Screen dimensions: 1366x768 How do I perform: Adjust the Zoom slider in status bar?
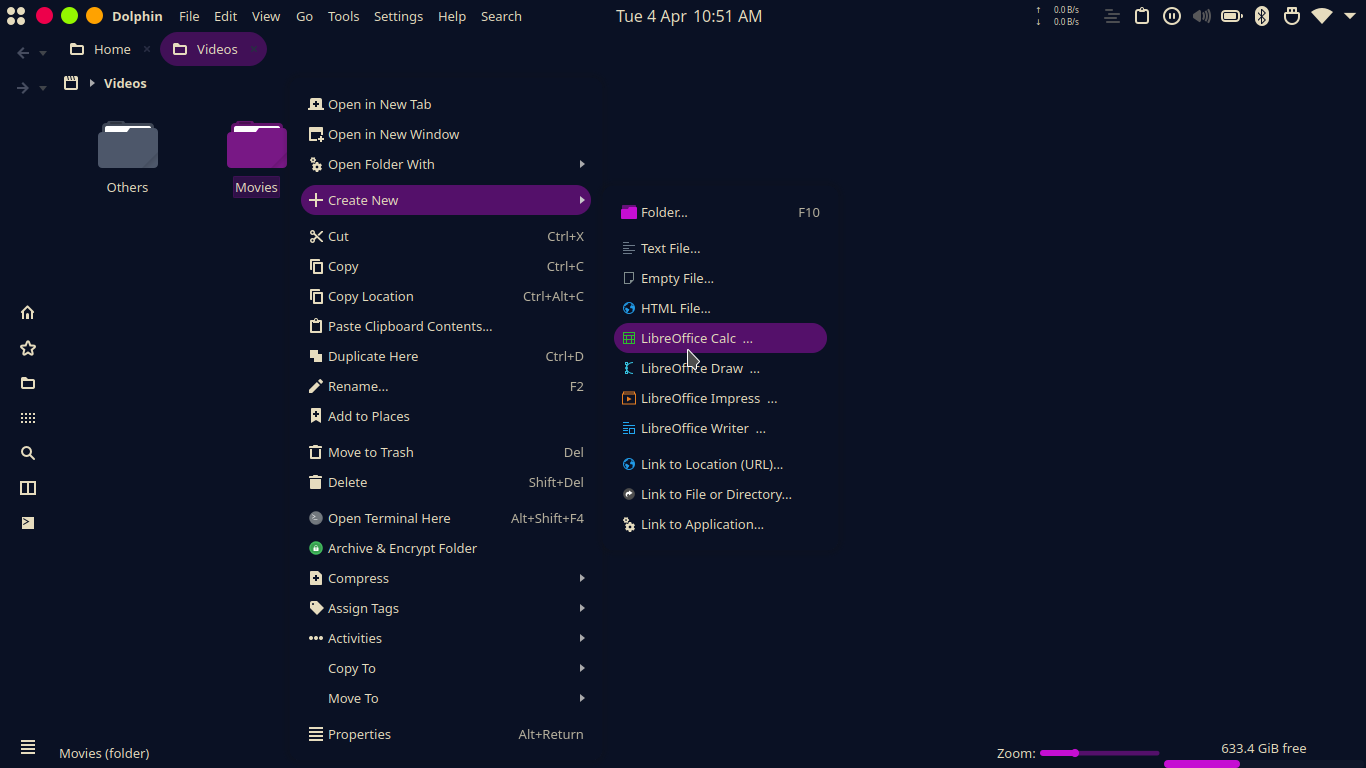point(1099,753)
